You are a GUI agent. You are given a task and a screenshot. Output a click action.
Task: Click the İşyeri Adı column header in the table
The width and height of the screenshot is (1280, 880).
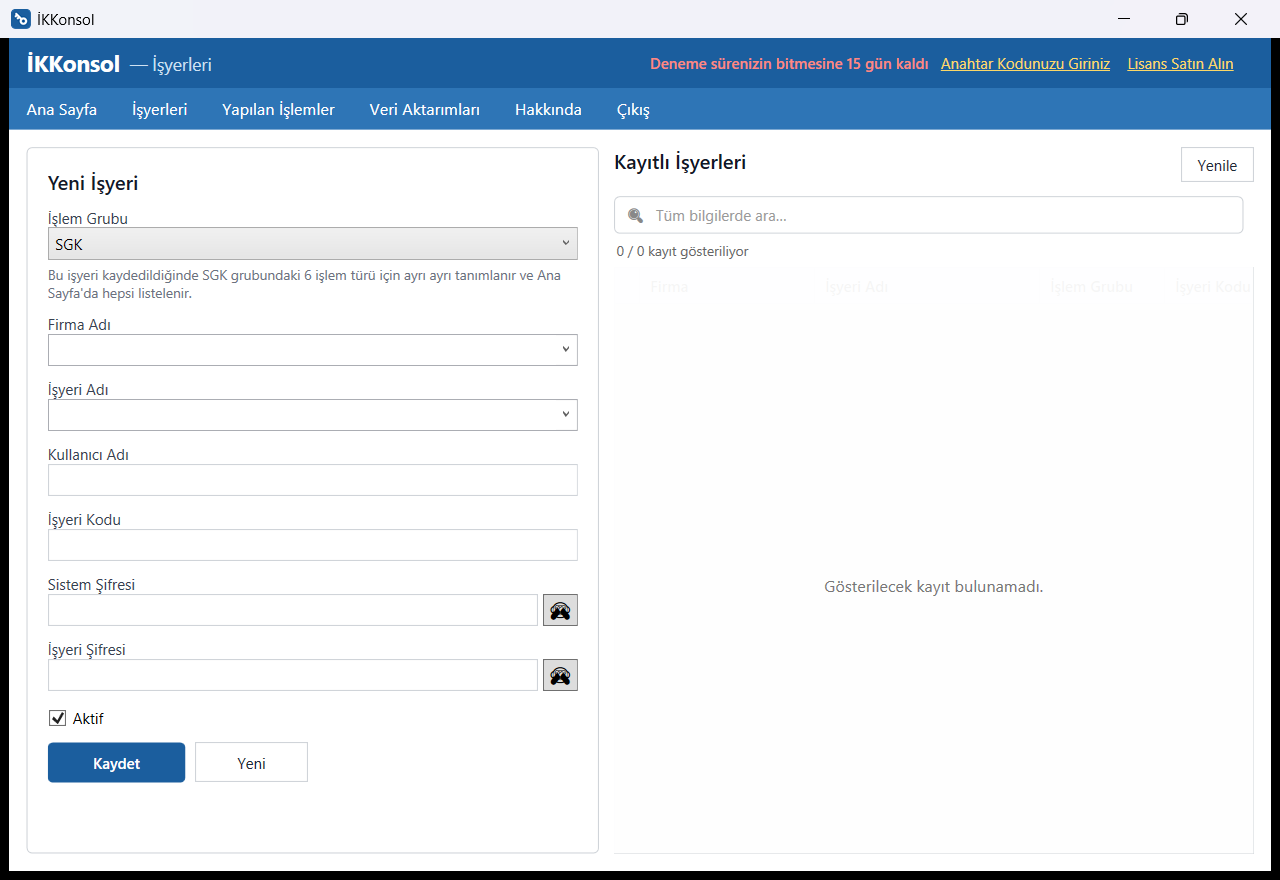(856, 287)
